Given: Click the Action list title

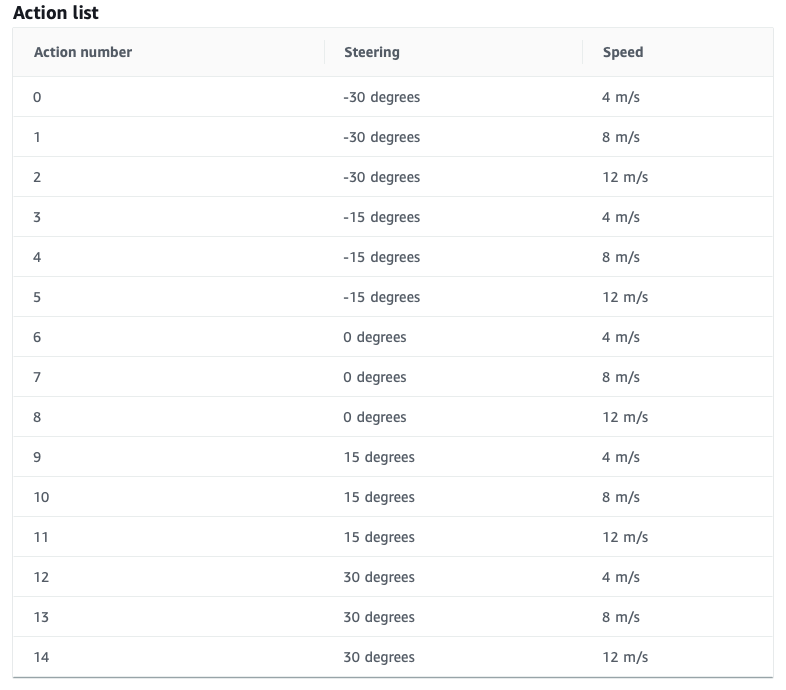Looking at the screenshot, I should pos(56,14).
